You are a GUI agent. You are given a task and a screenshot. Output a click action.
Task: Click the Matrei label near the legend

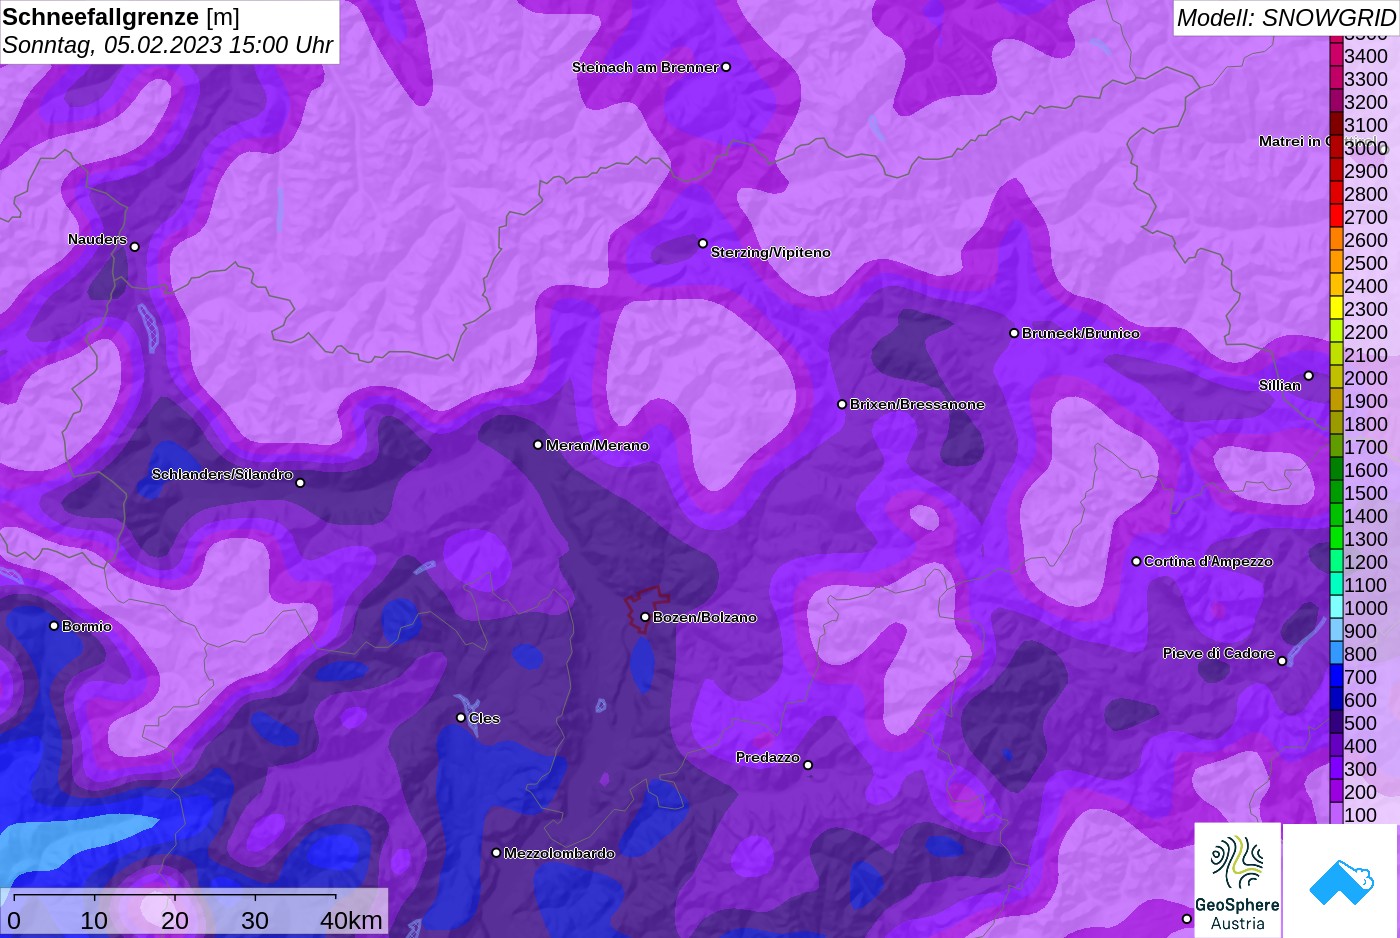[x=1294, y=141]
